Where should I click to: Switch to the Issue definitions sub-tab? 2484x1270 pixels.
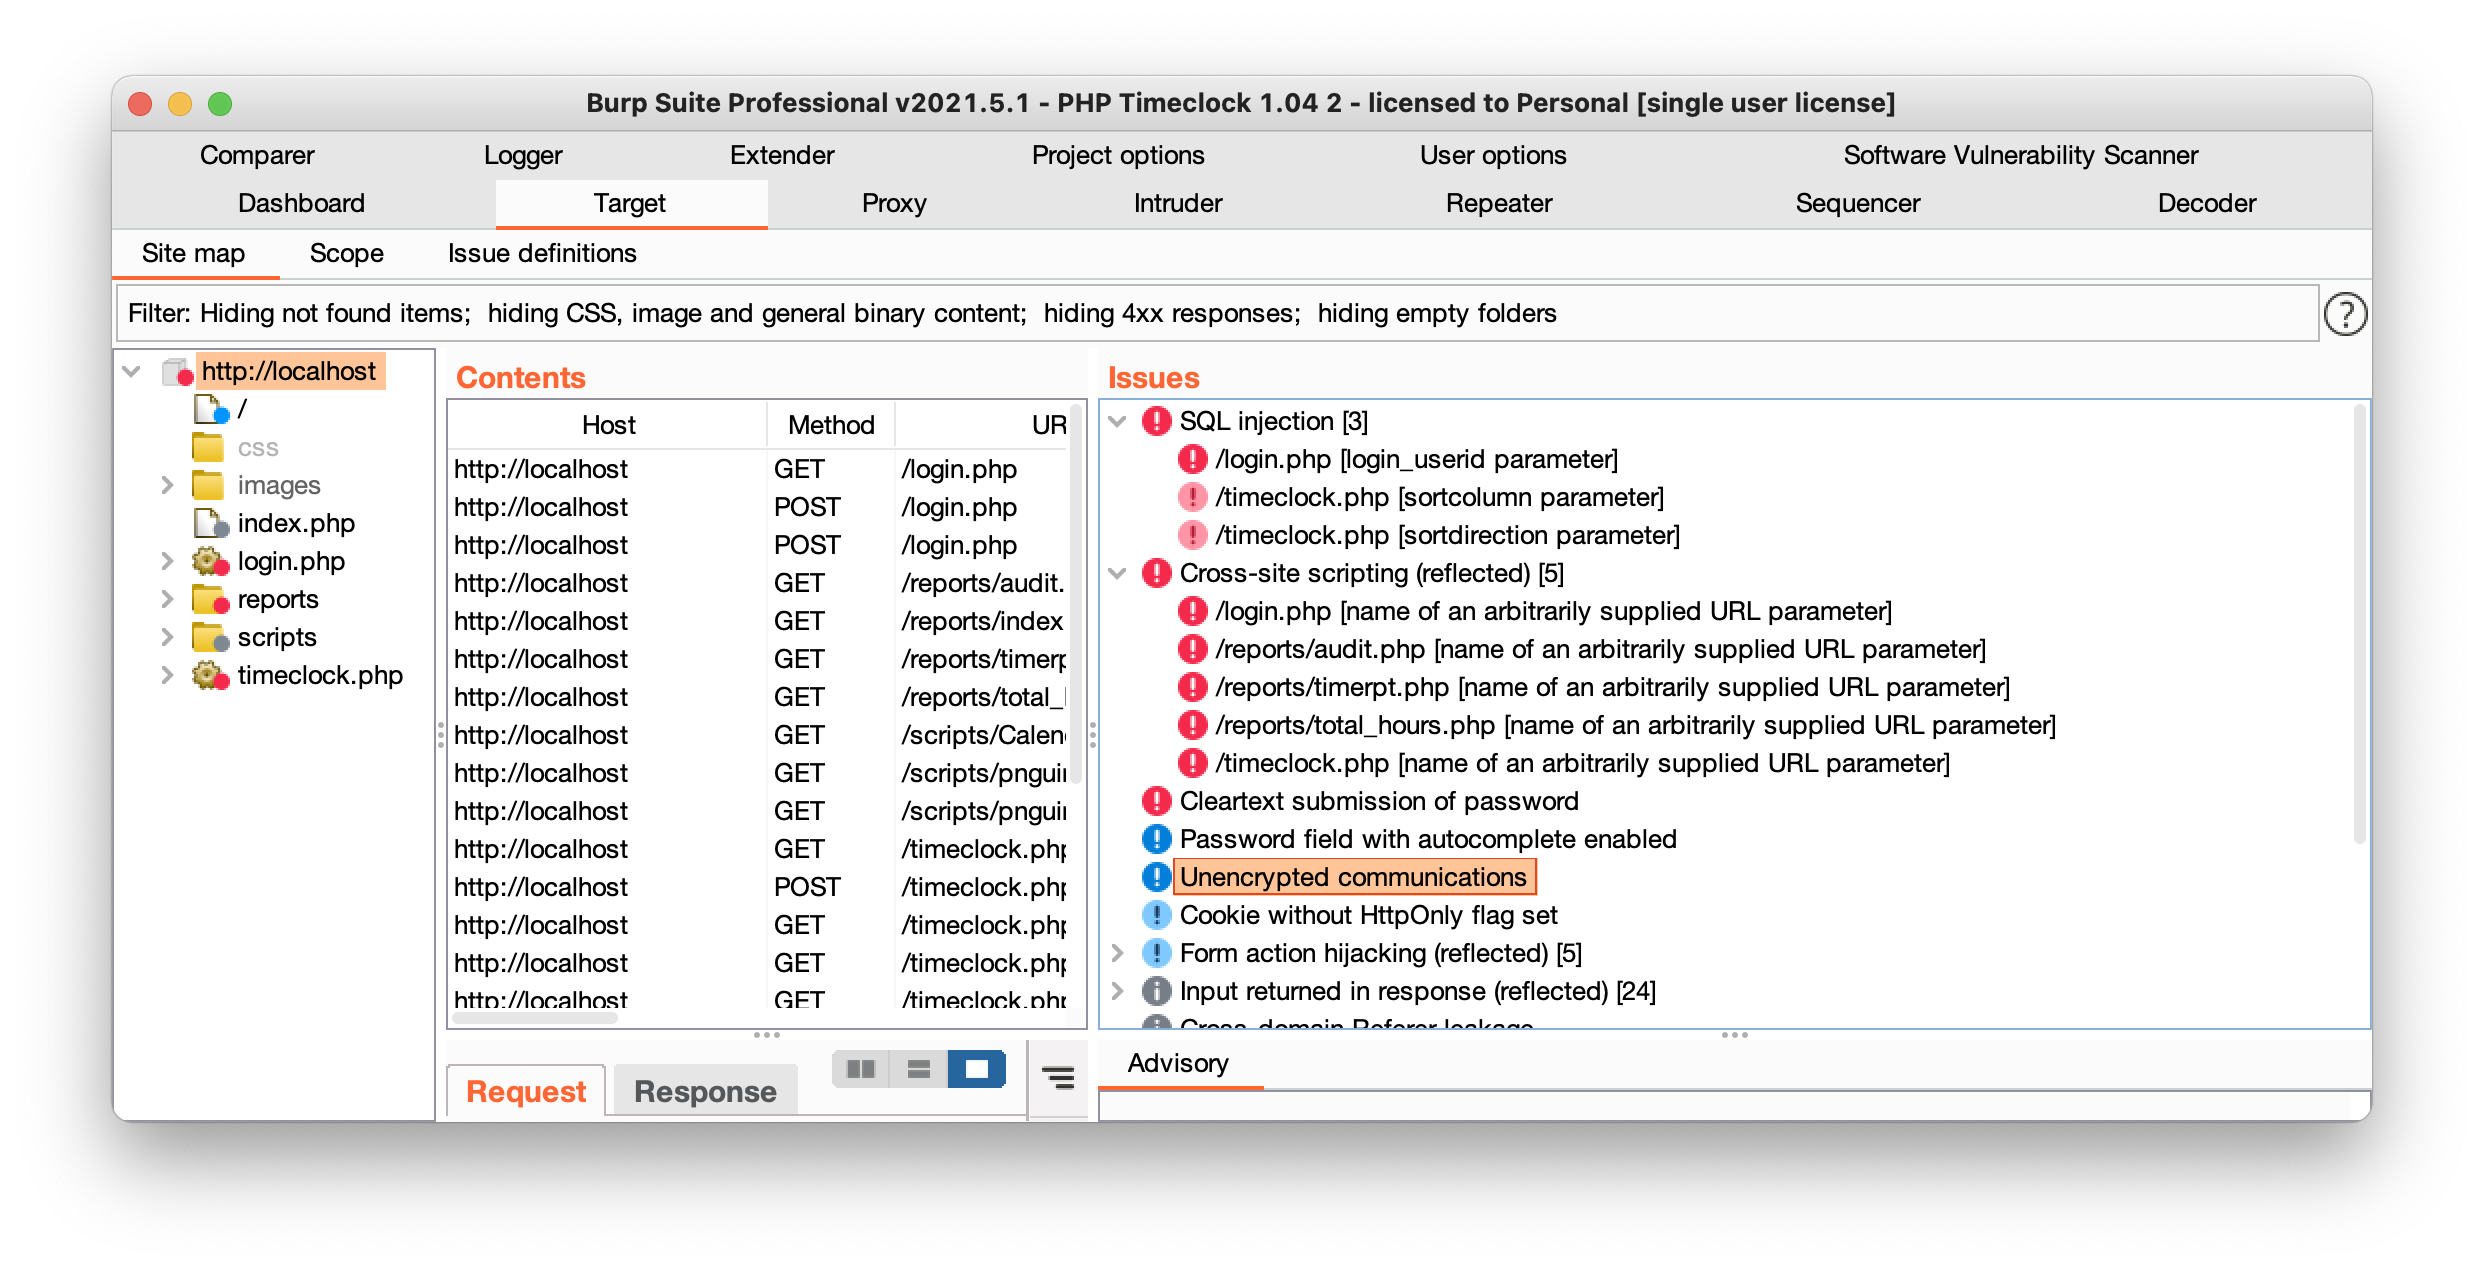tap(541, 253)
